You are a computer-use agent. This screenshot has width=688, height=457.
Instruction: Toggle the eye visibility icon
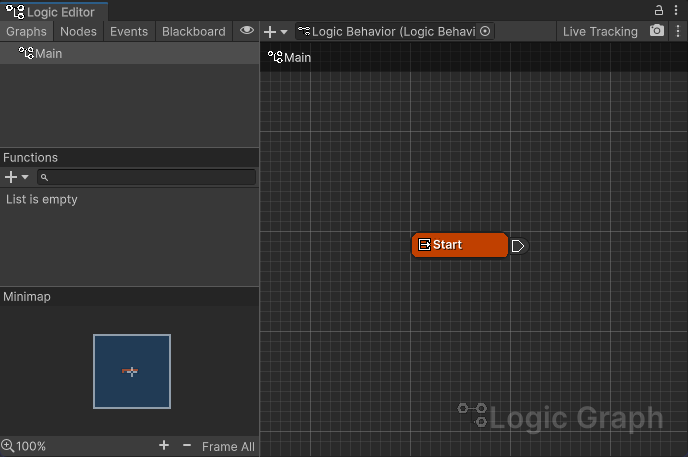click(247, 31)
